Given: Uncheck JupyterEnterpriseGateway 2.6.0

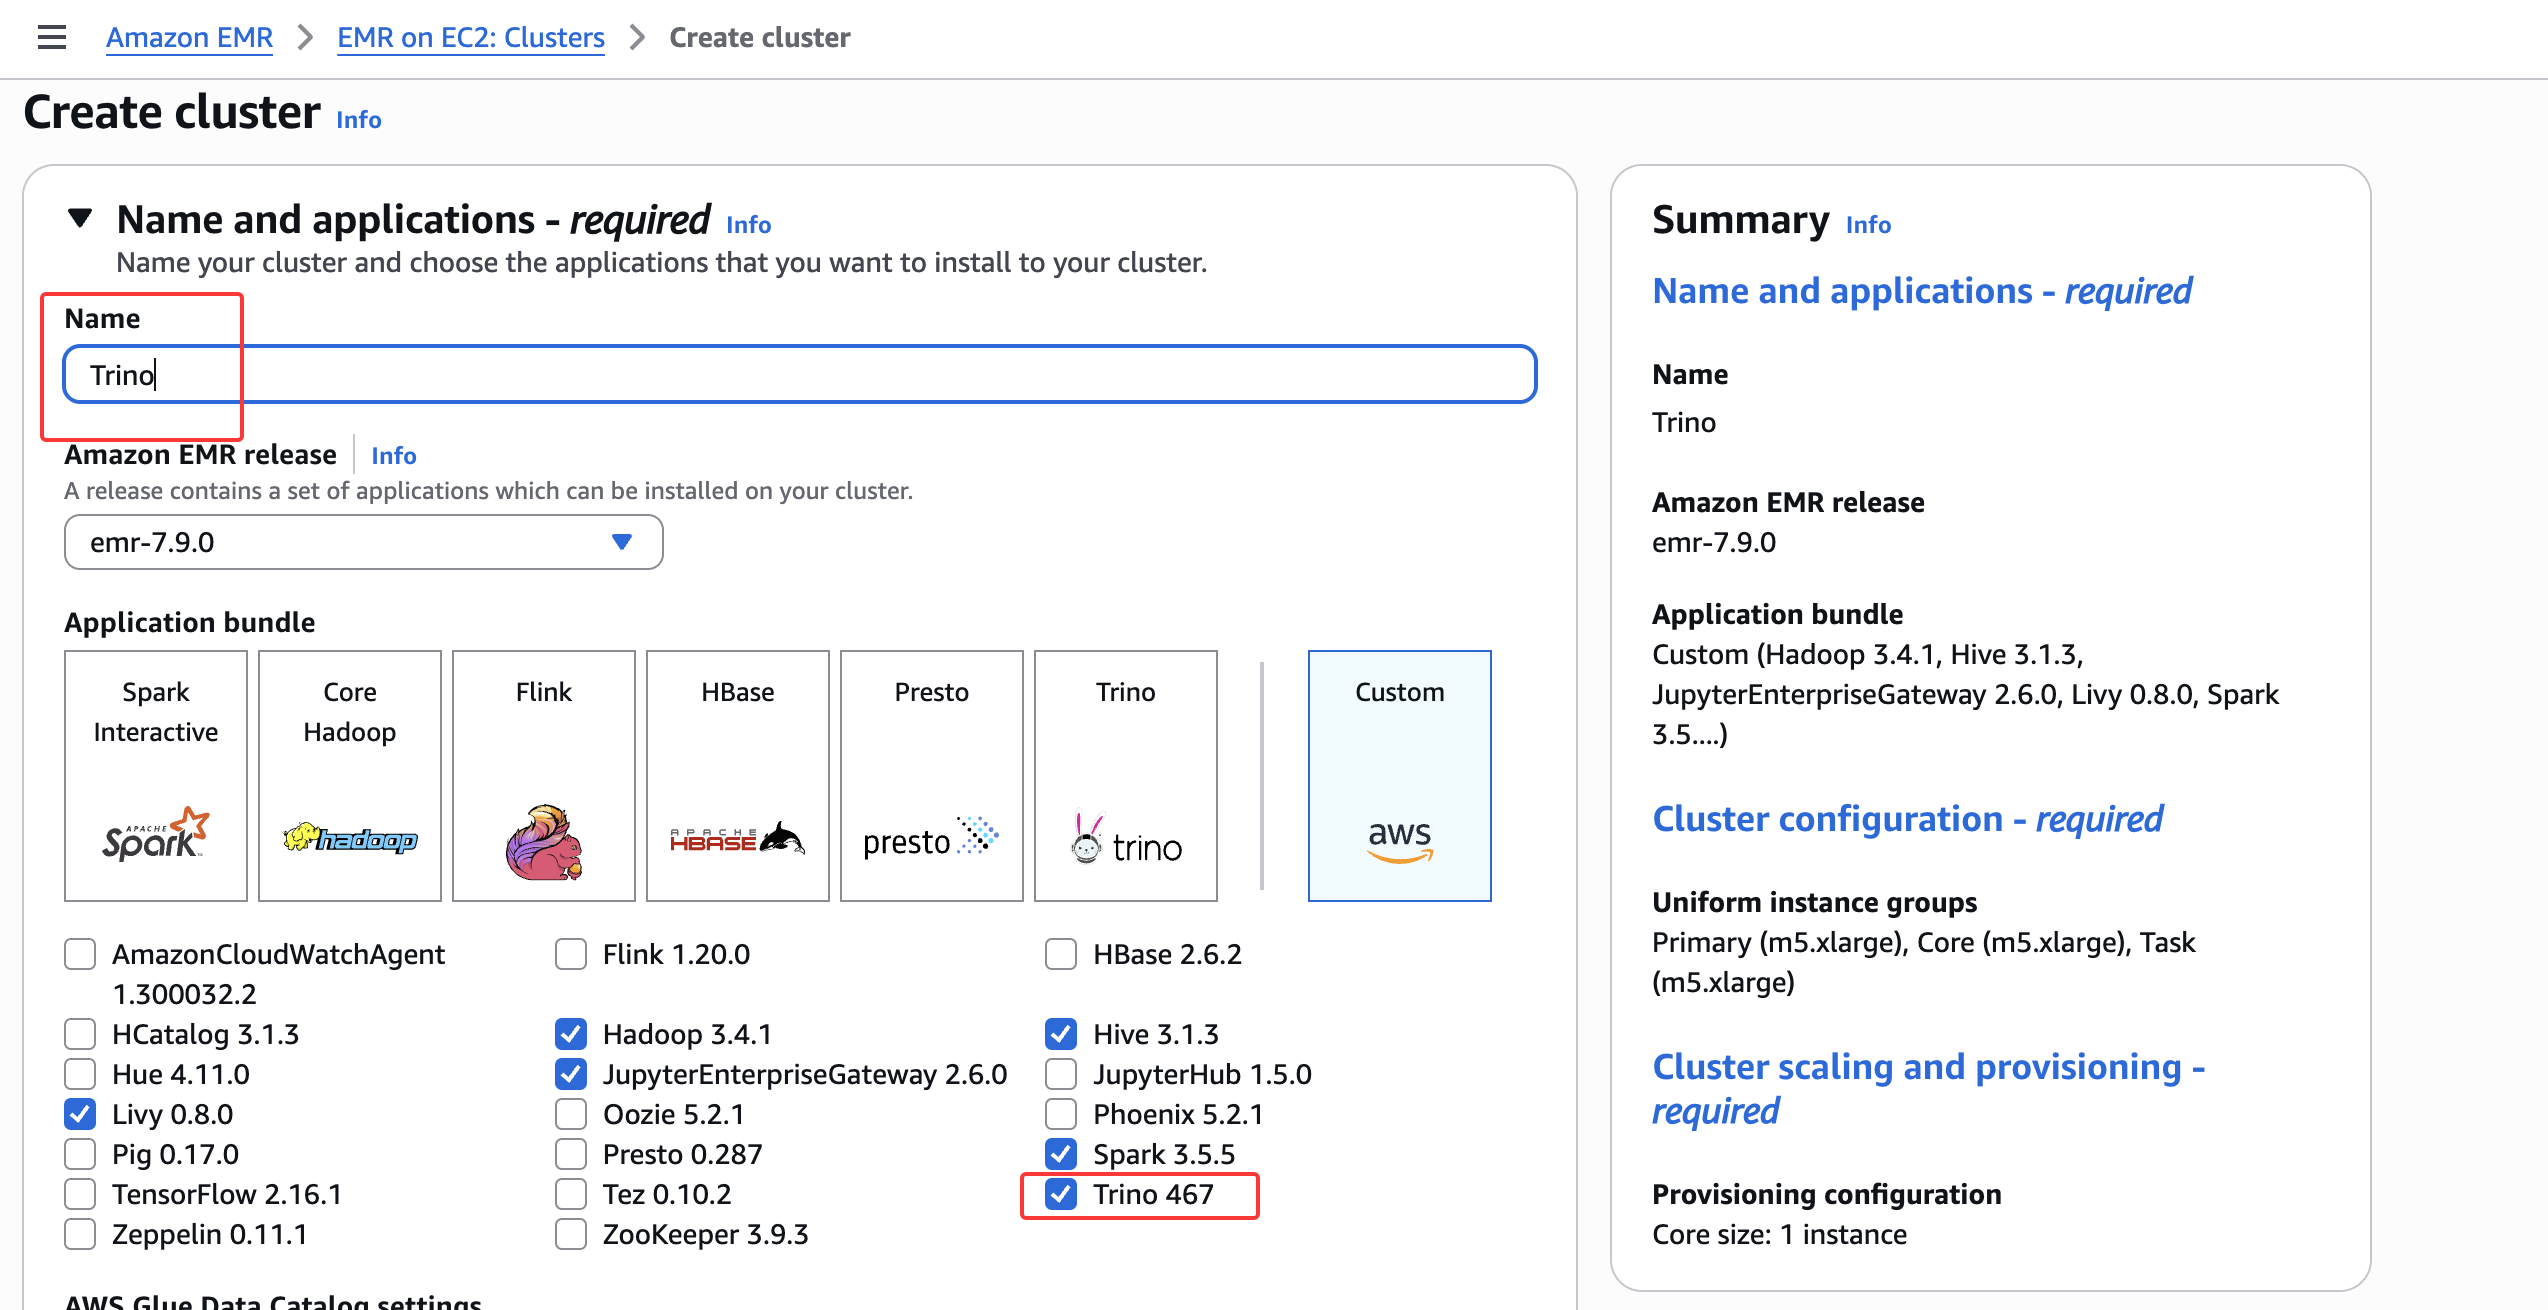Looking at the screenshot, I should [571, 1074].
